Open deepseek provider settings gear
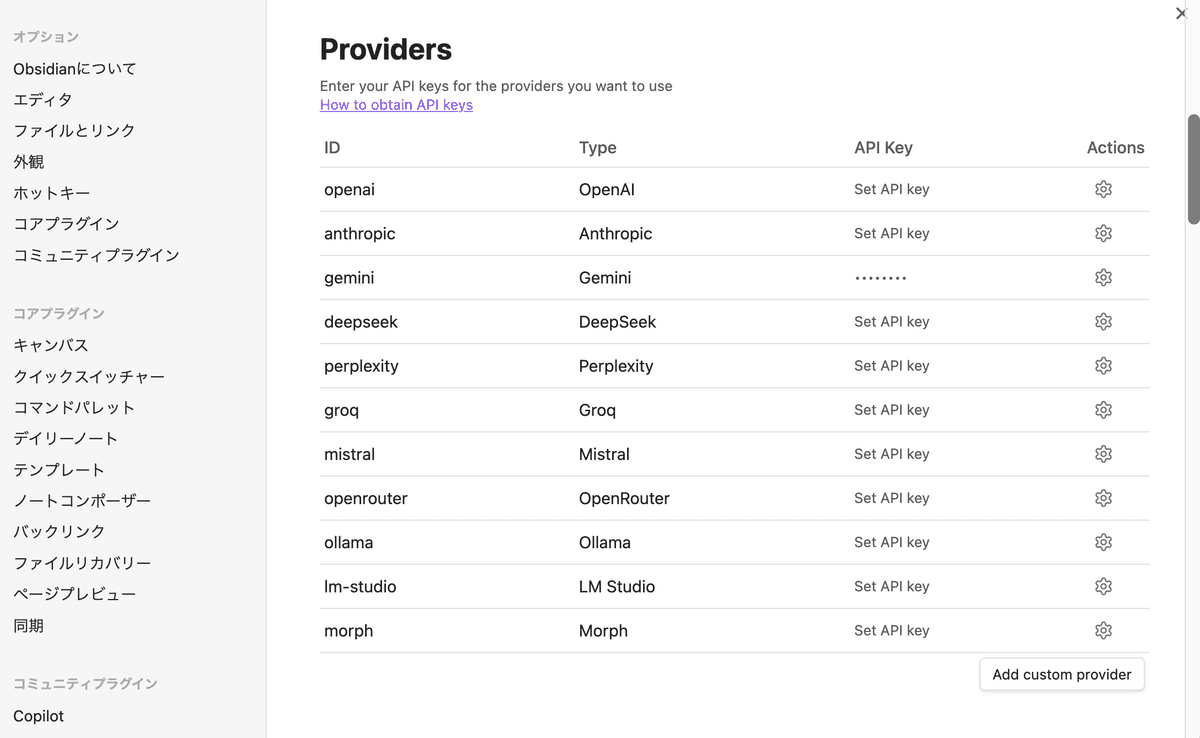Screen dimensions: 1200x738 click(x=1103, y=322)
